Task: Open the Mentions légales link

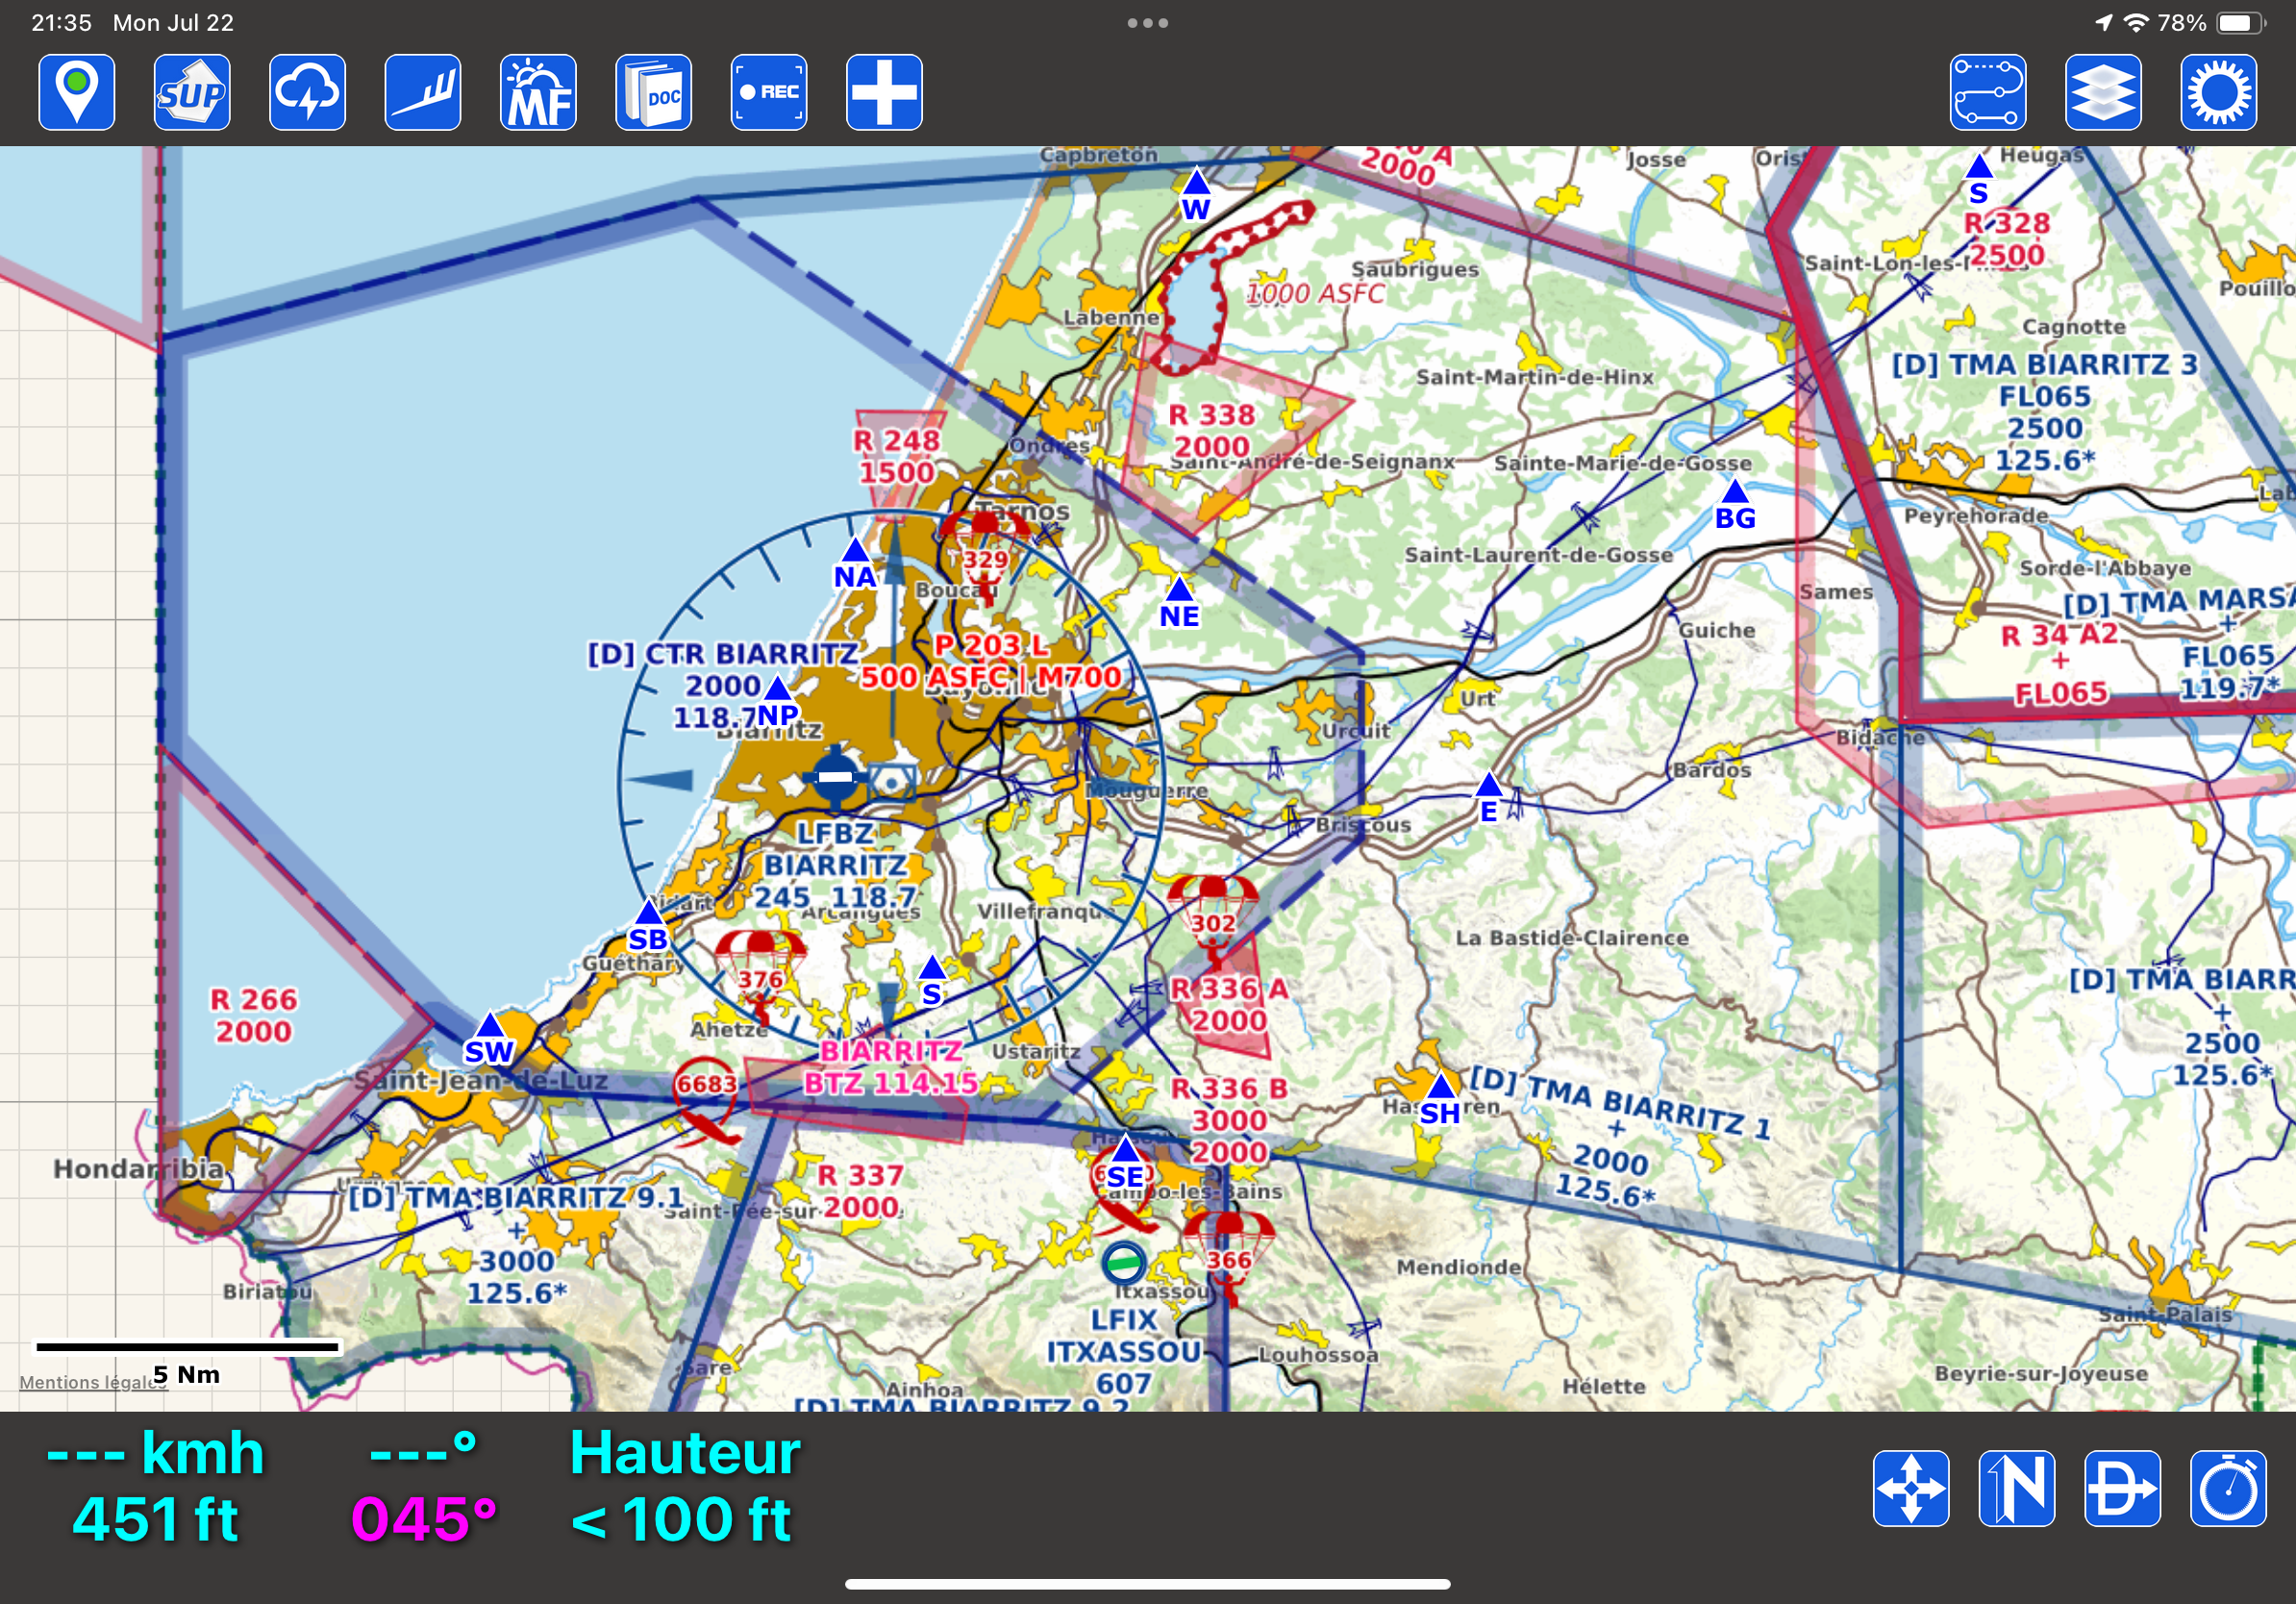Action: coord(93,1382)
